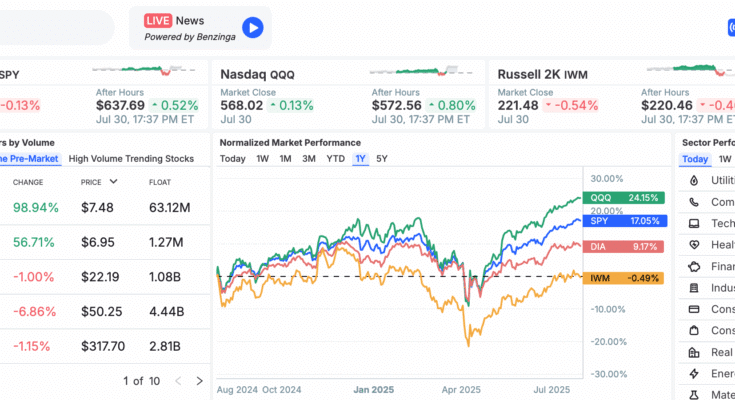
Task: Select the Consumer credit card icon
Action: click(x=694, y=309)
